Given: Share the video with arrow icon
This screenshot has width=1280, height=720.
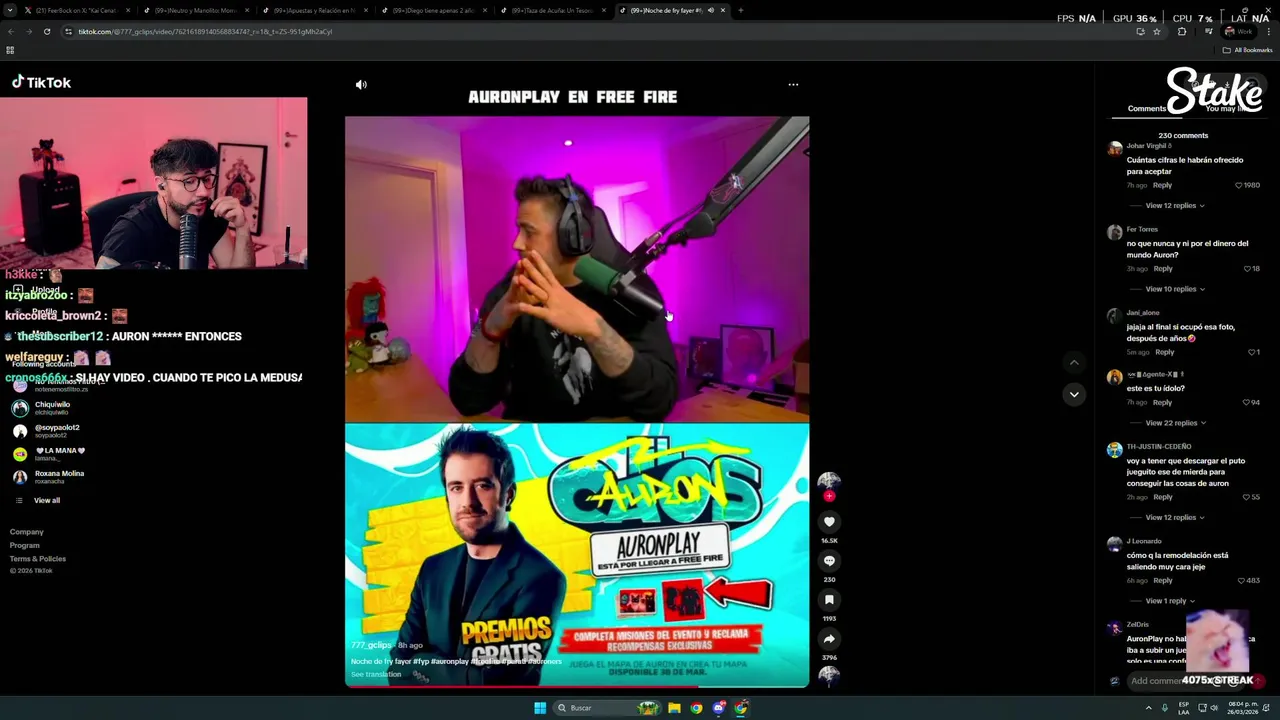Looking at the screenshot, I should [829, 639].
